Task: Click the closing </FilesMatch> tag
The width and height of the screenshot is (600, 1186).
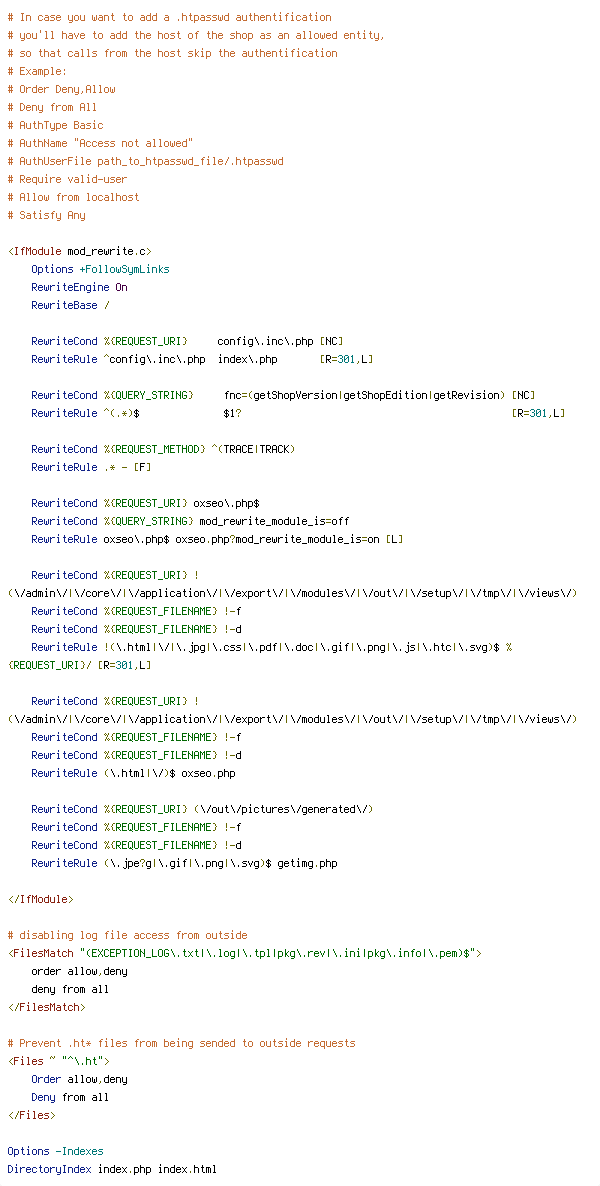Action: coord(47,1007)
